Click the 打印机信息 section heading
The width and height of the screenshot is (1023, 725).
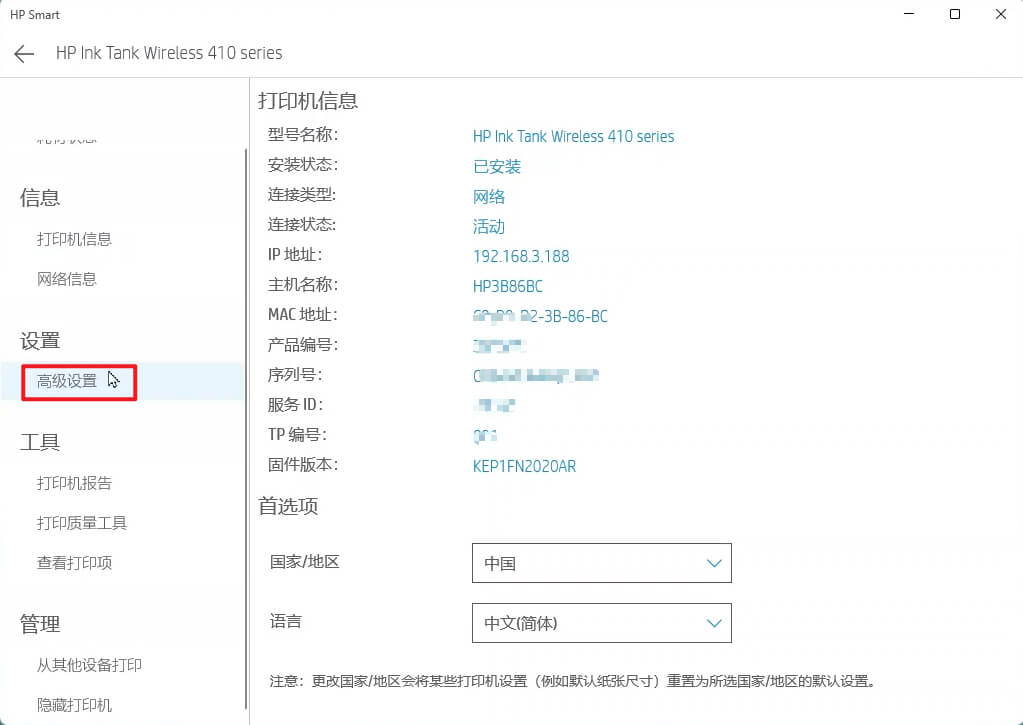308,100
